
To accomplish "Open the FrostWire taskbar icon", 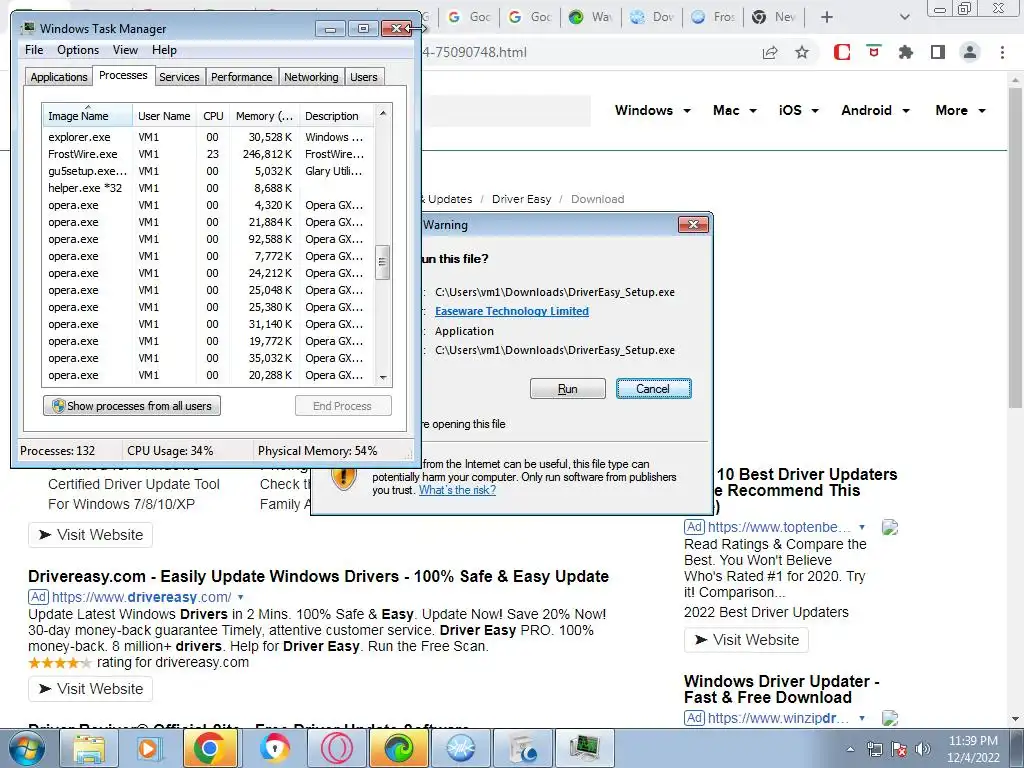I will 460,748.
